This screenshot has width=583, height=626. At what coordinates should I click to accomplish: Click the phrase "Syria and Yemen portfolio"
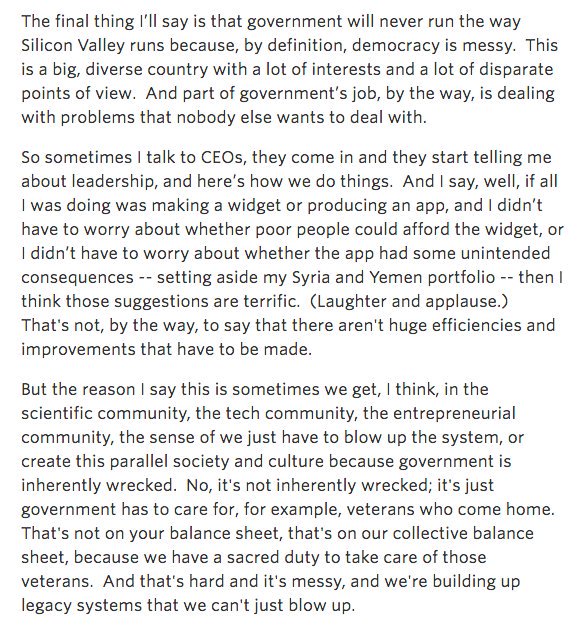[393, 277]
